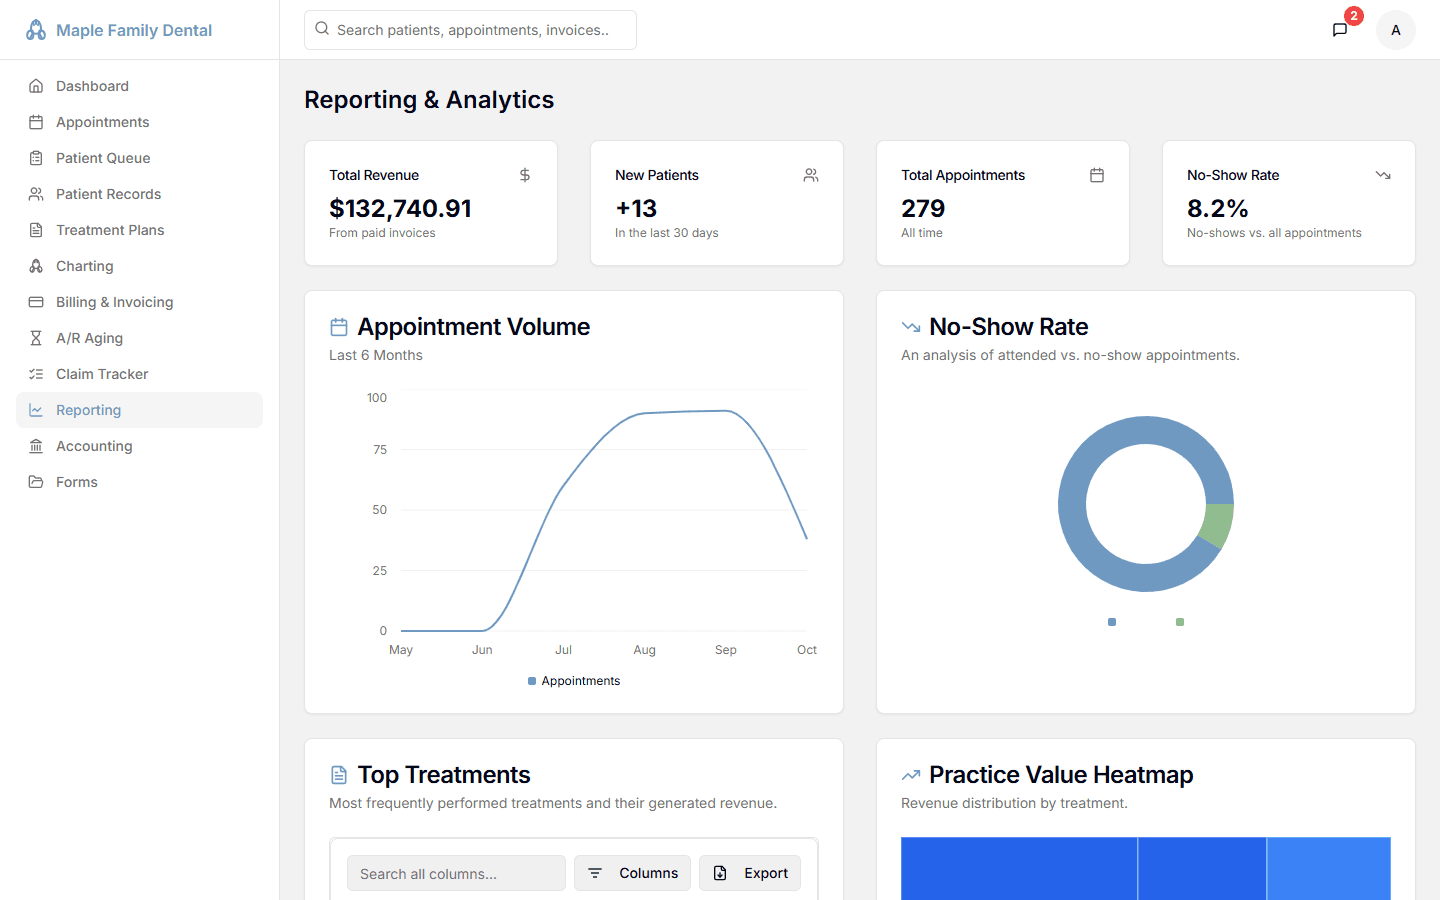Viewport: 1440px width, 900px height.
Task: Click the document icon beside Top Treatments
Action: click(x=339, y=775)
